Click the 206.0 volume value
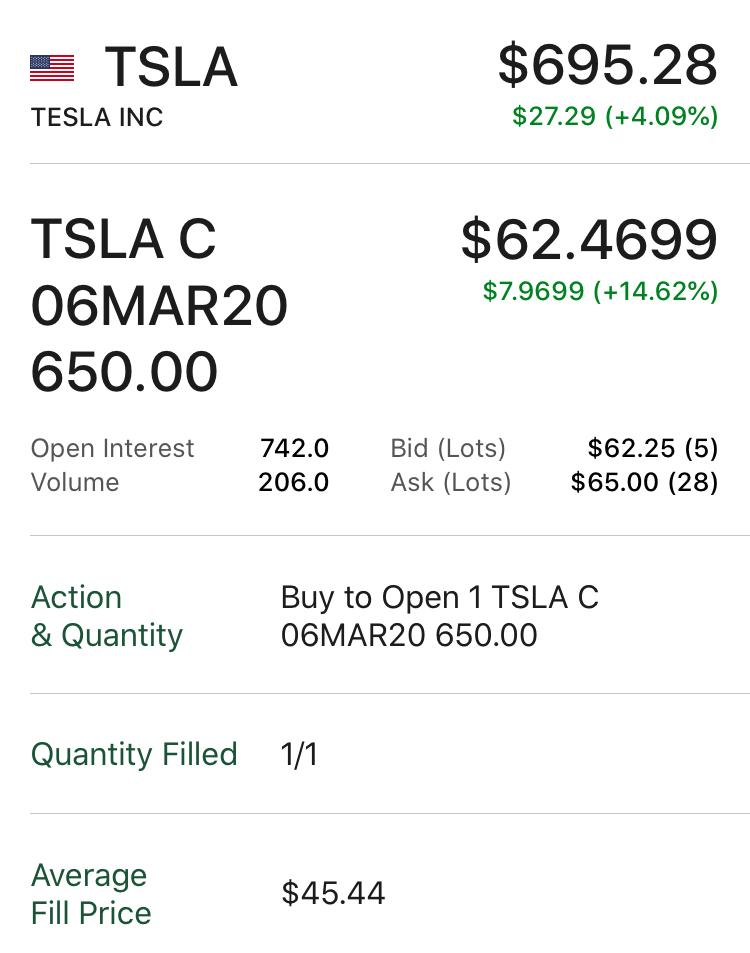Viewport: 750px width, 953px height. point(293,482)
